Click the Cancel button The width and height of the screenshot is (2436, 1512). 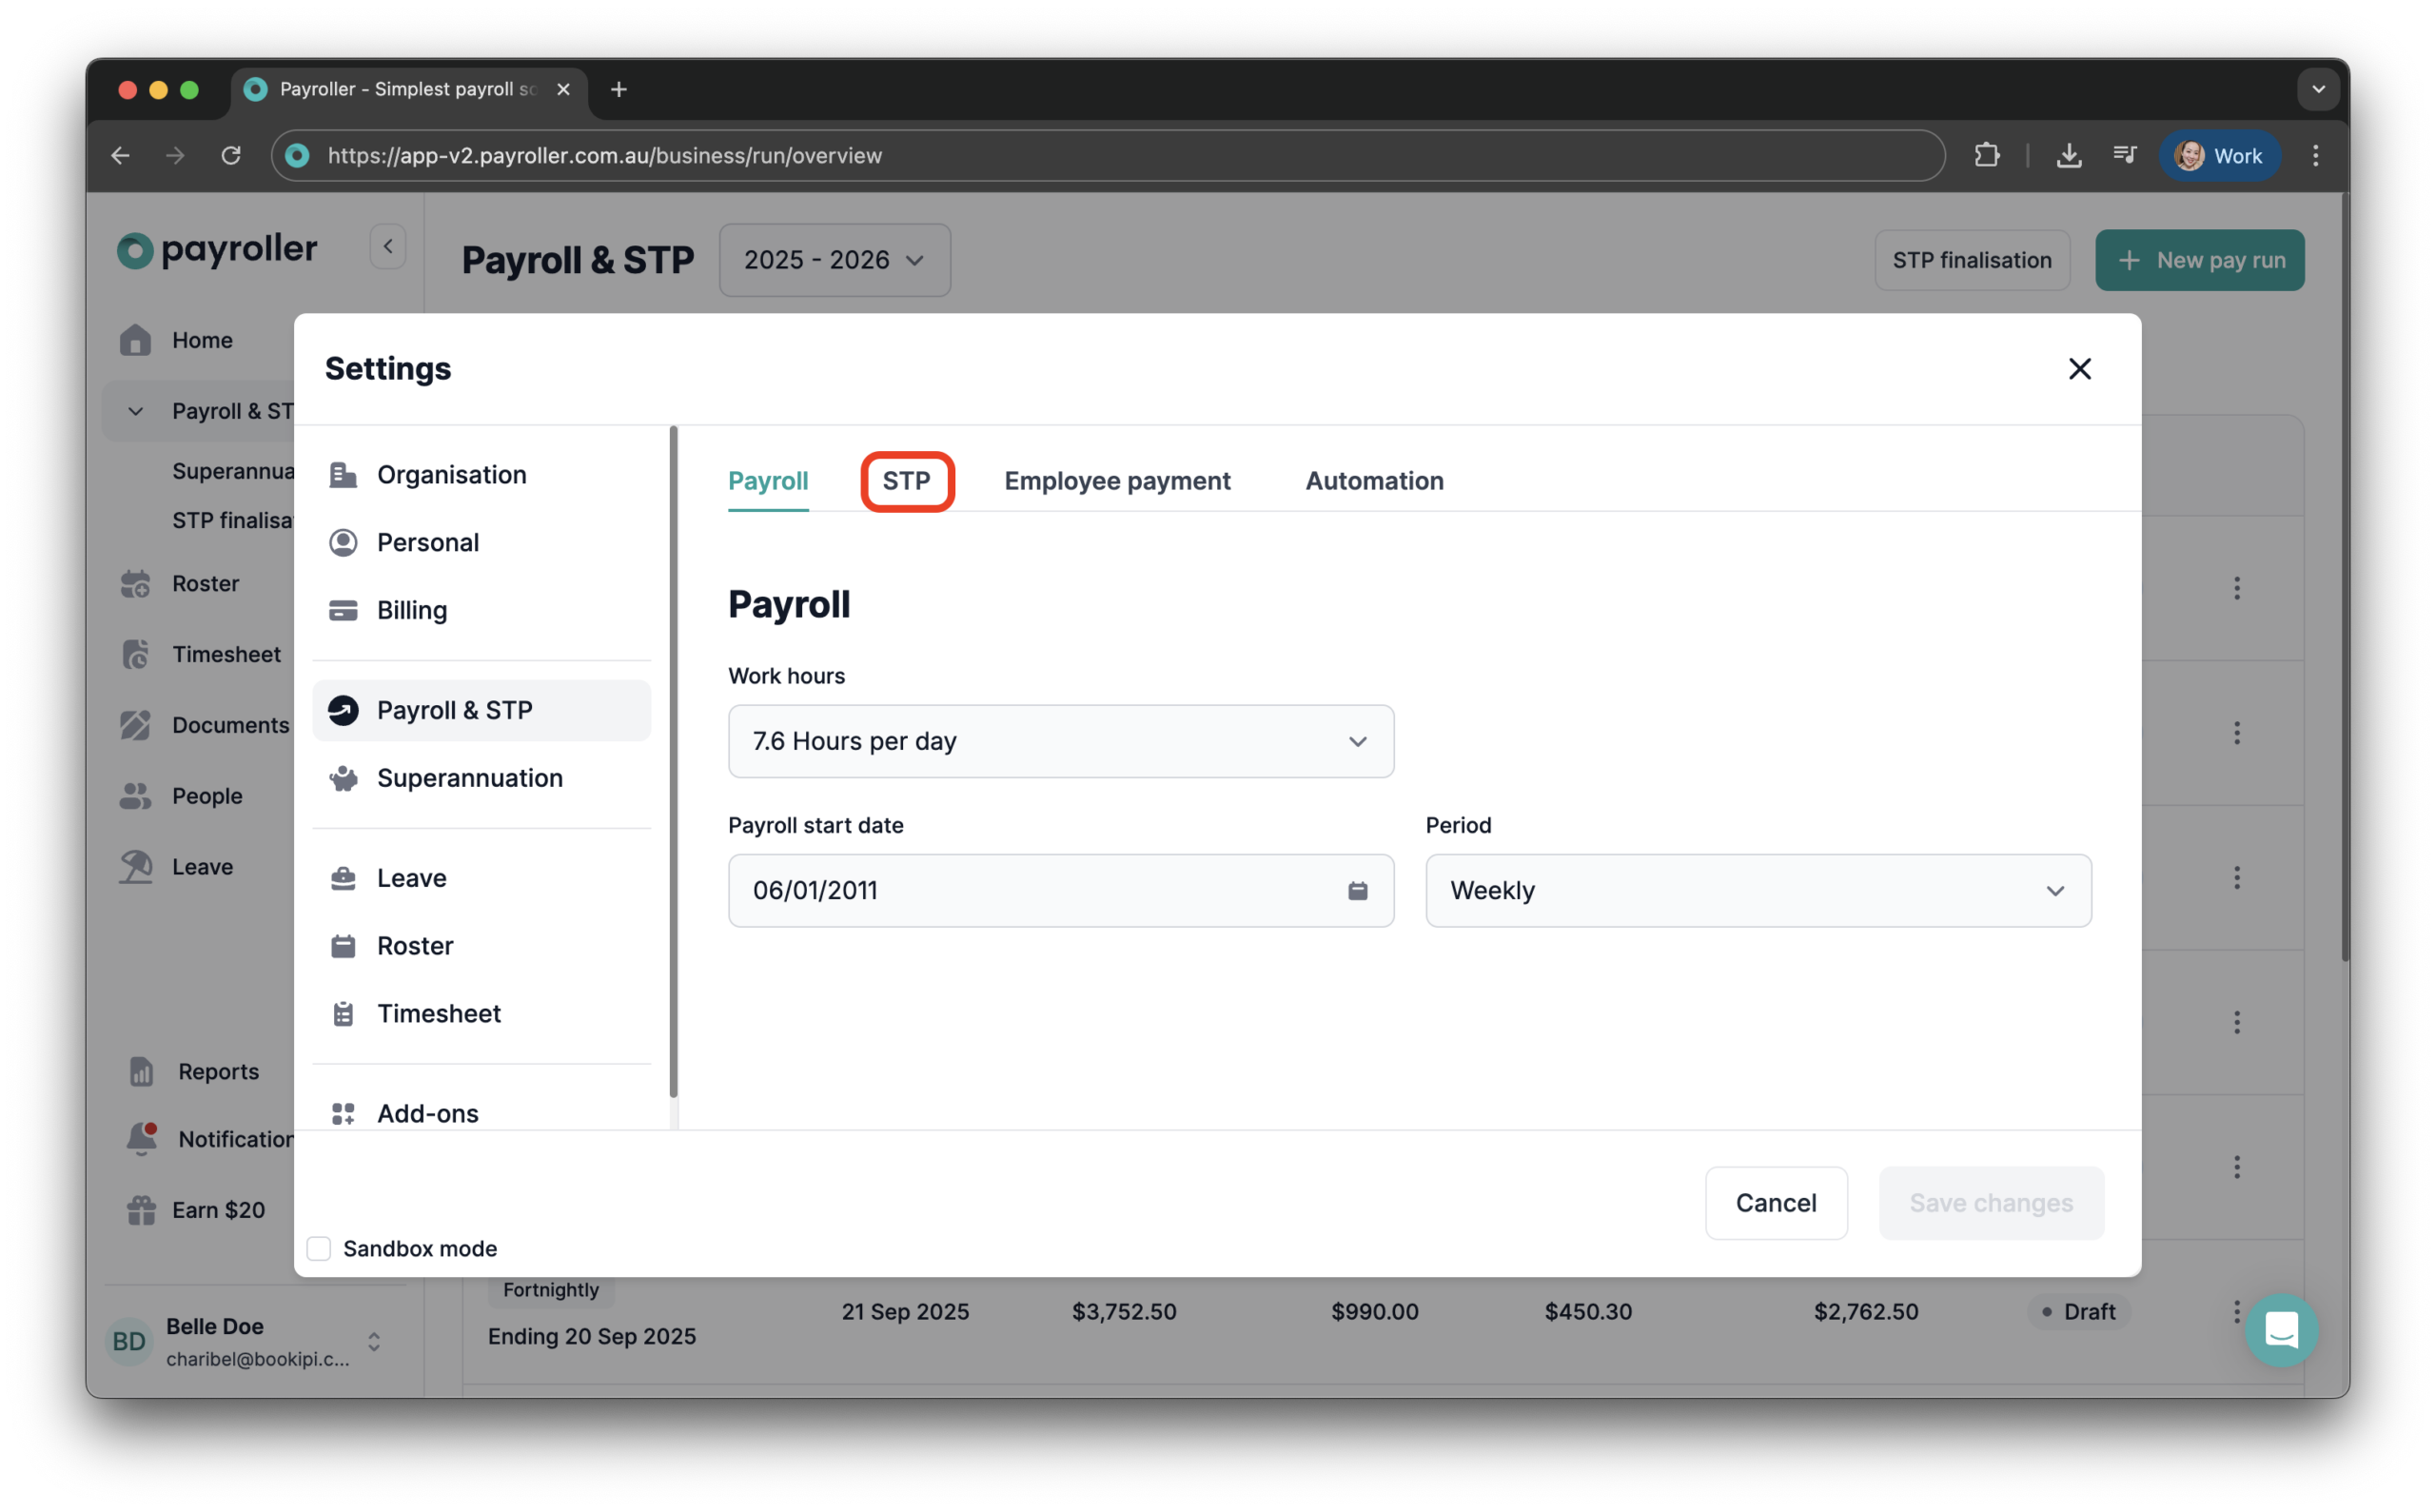(x=1776, y=1203)
